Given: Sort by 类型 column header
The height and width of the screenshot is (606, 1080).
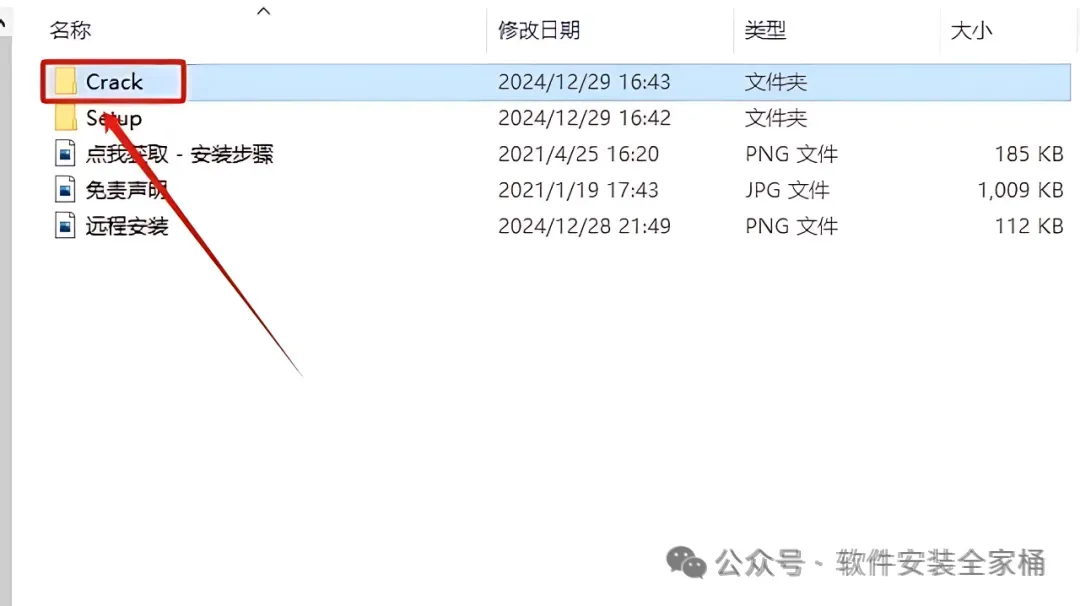Looking at the screenshot, I should tap(765, 30).
